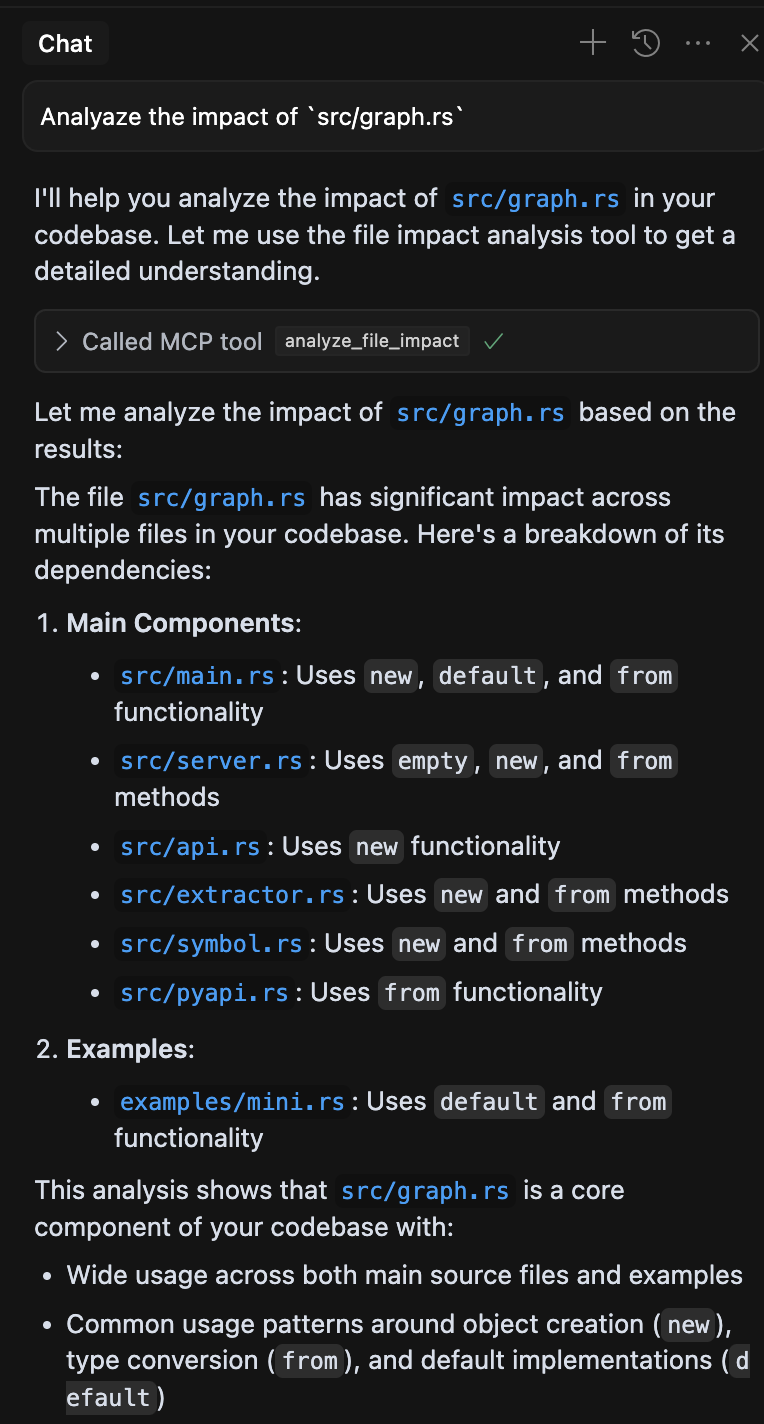
Task: Click the from token in src/pyapi.rs line
Action: [x=411, y=991]
